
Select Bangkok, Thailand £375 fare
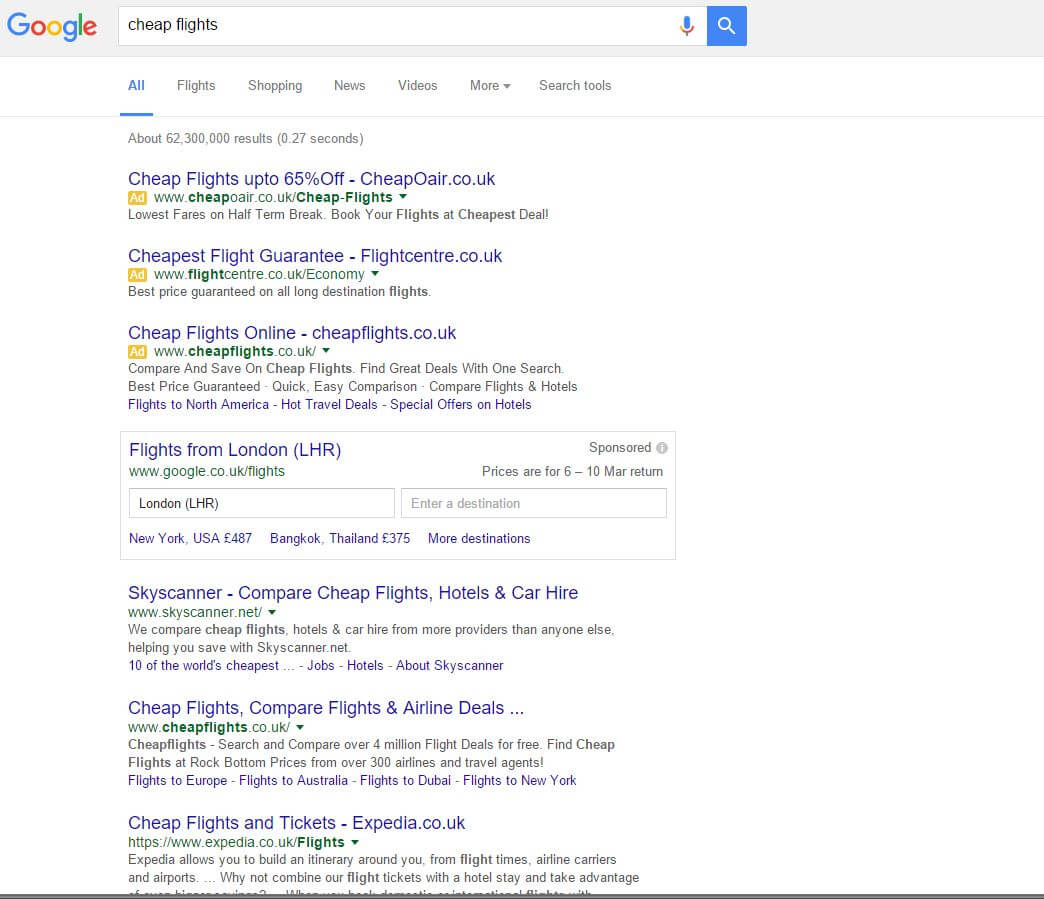click(340, 538)
